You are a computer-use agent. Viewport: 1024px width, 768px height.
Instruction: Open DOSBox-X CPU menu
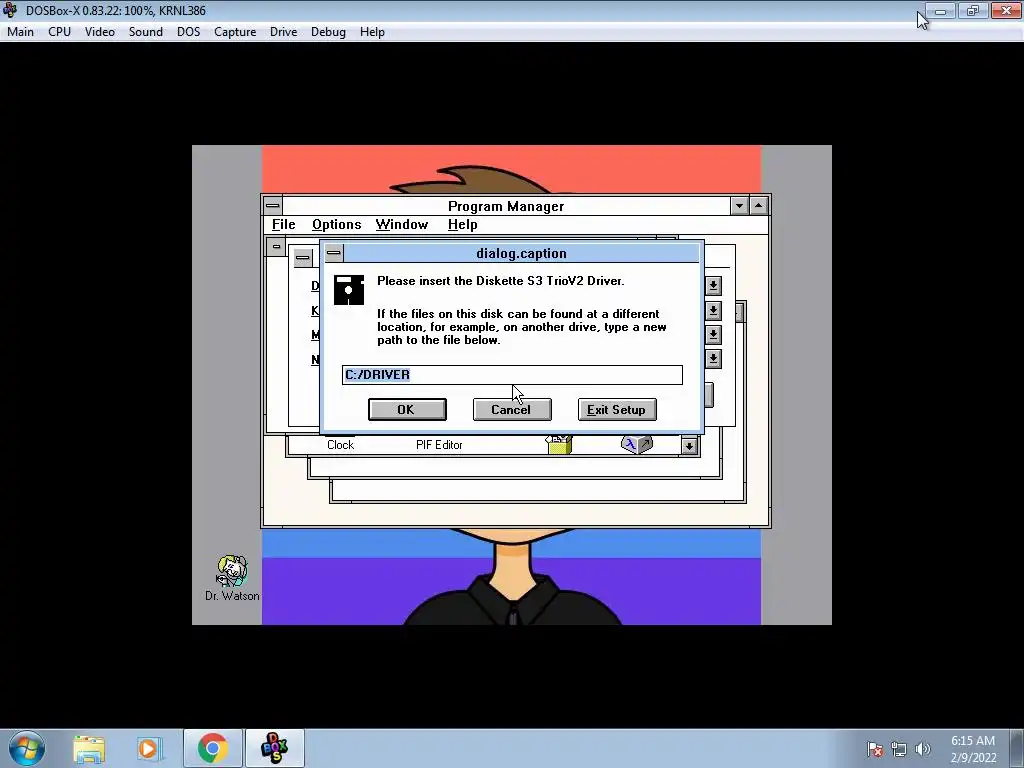tap(59, 32)
